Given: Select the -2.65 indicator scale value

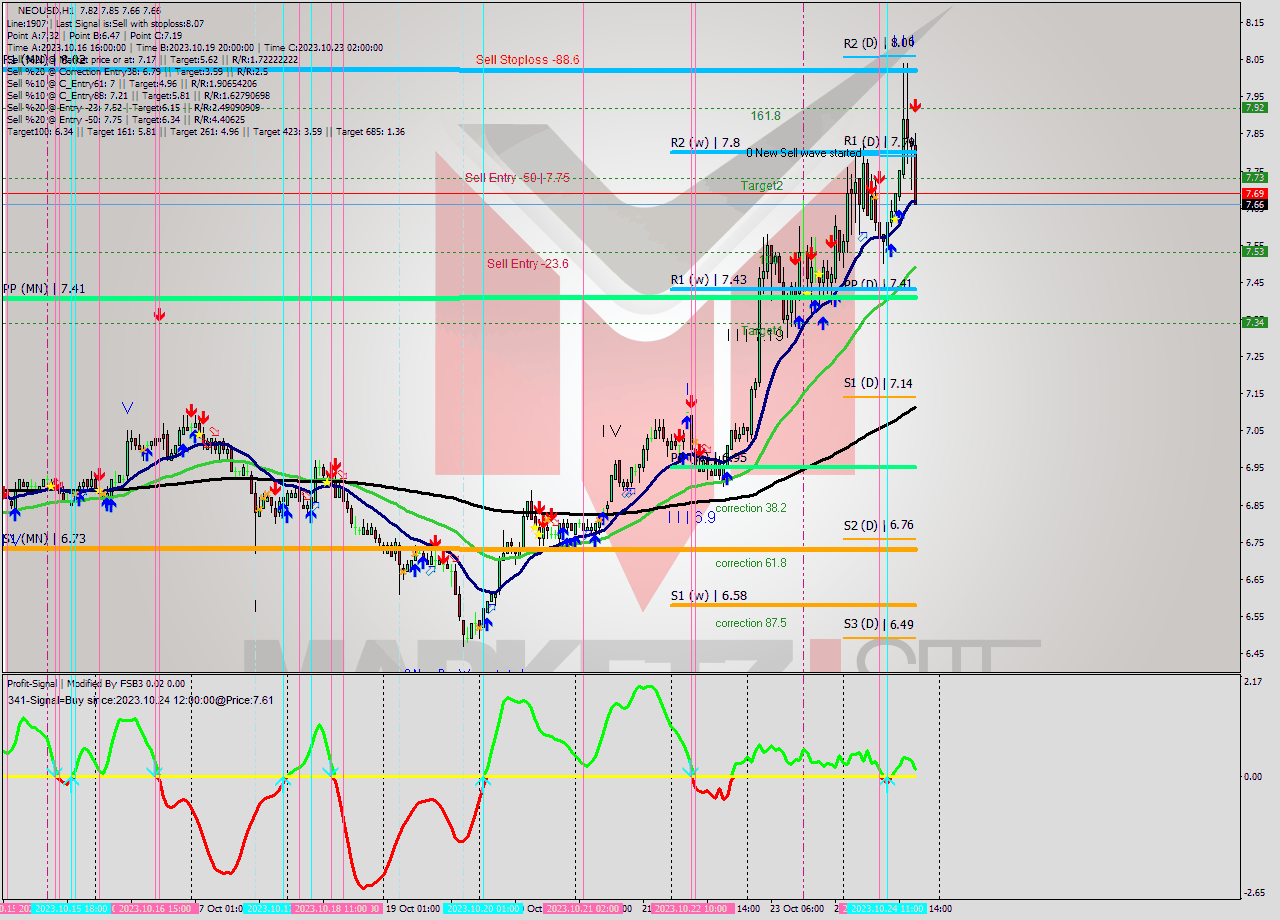Looking at the screenshot, I should [x=1252, y=893].
